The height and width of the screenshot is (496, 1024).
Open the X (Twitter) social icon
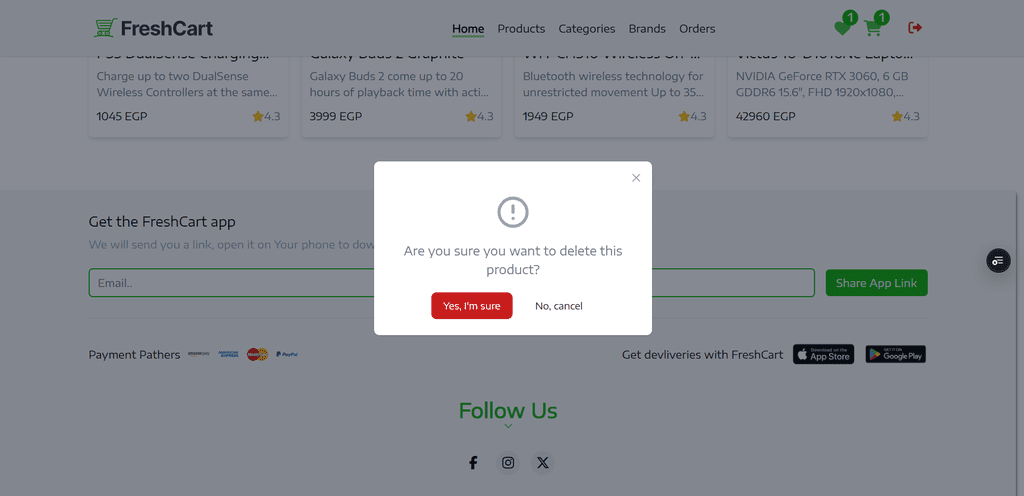543,463
